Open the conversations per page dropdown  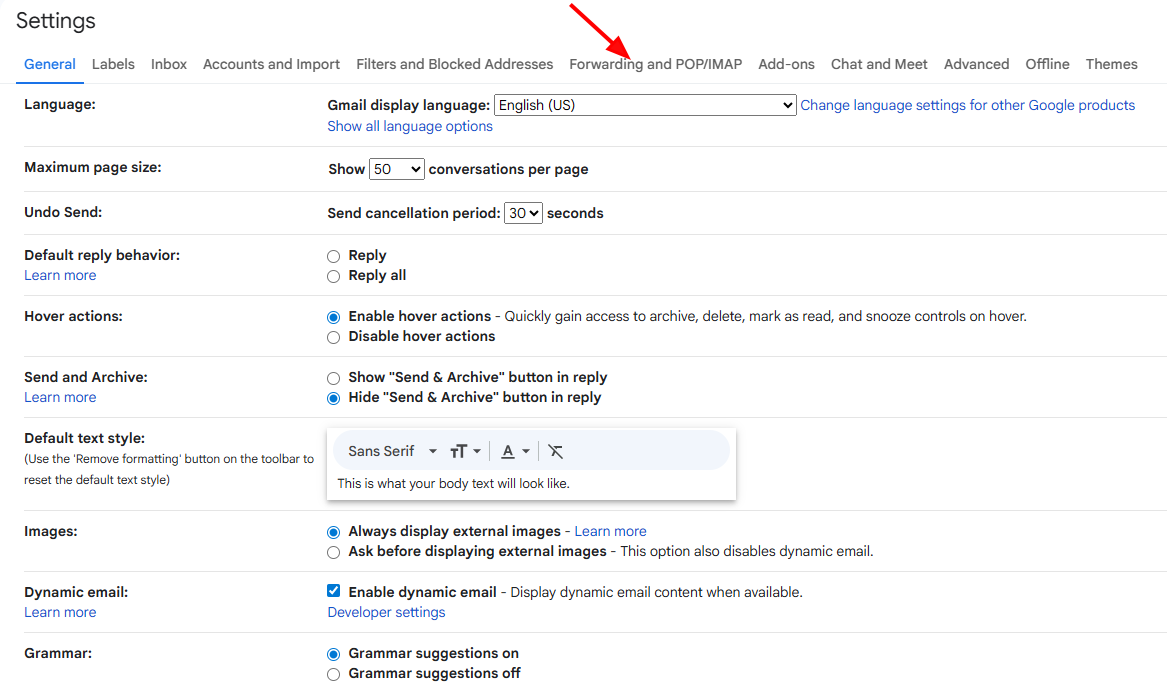coord(397,169)
